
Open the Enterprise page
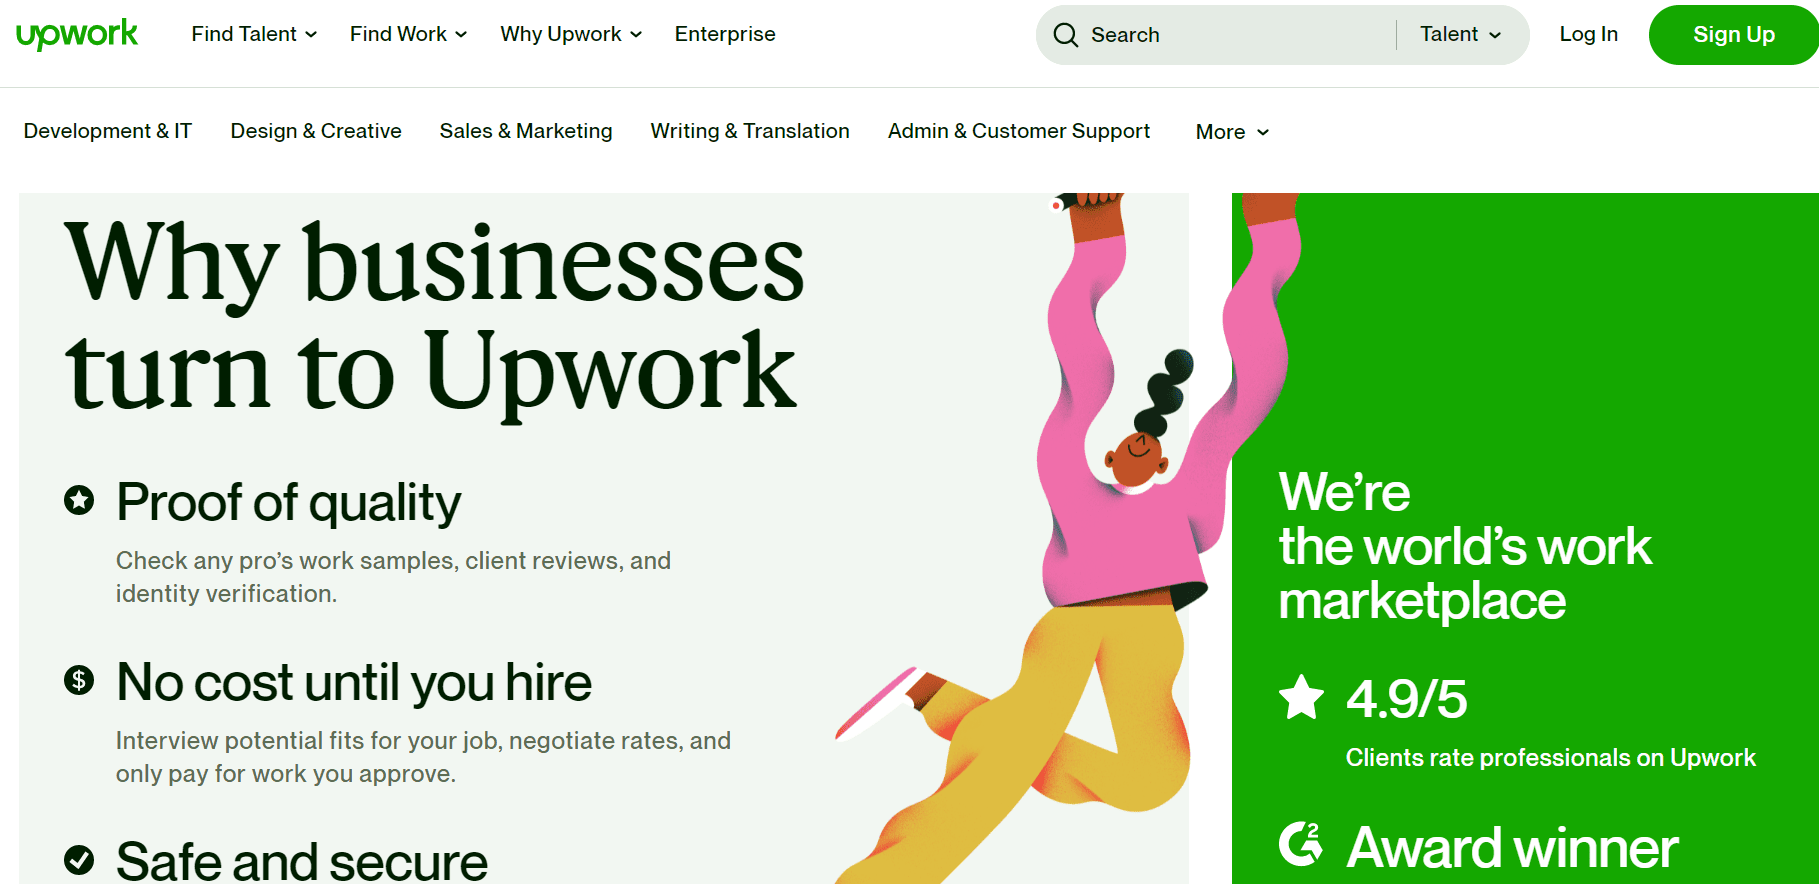click(x=725, y=34)
